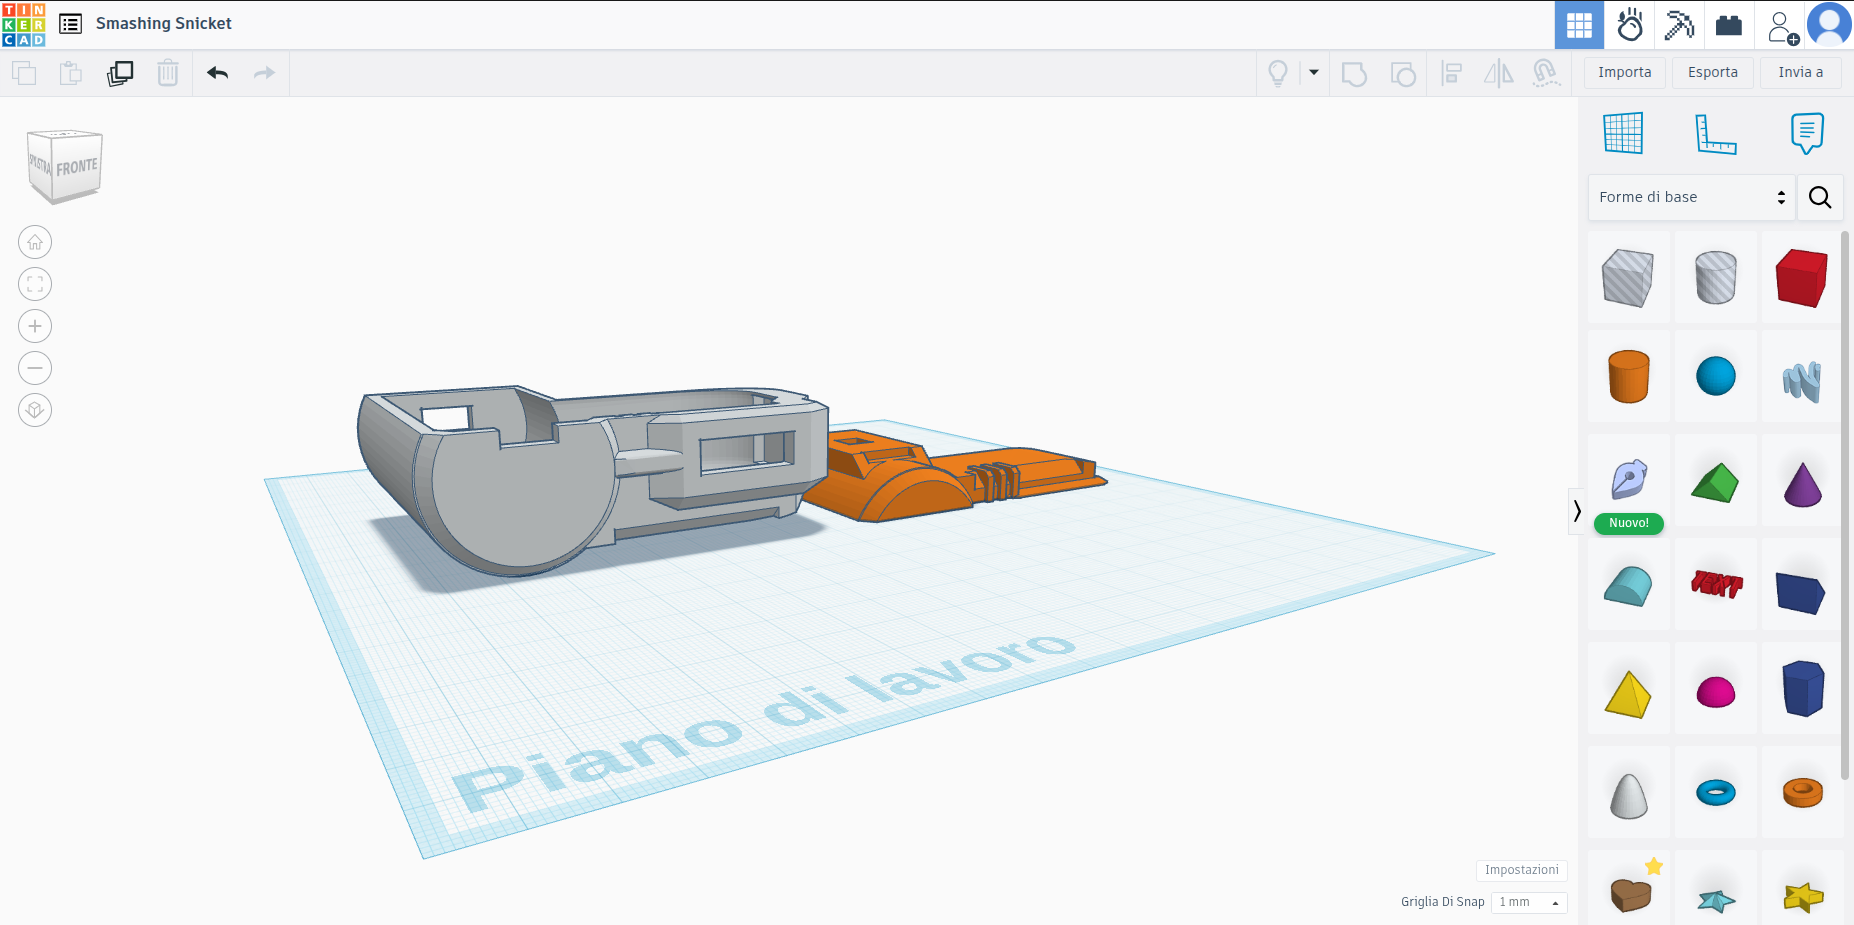Select the teal Round Roof shape

[1628, 586]
